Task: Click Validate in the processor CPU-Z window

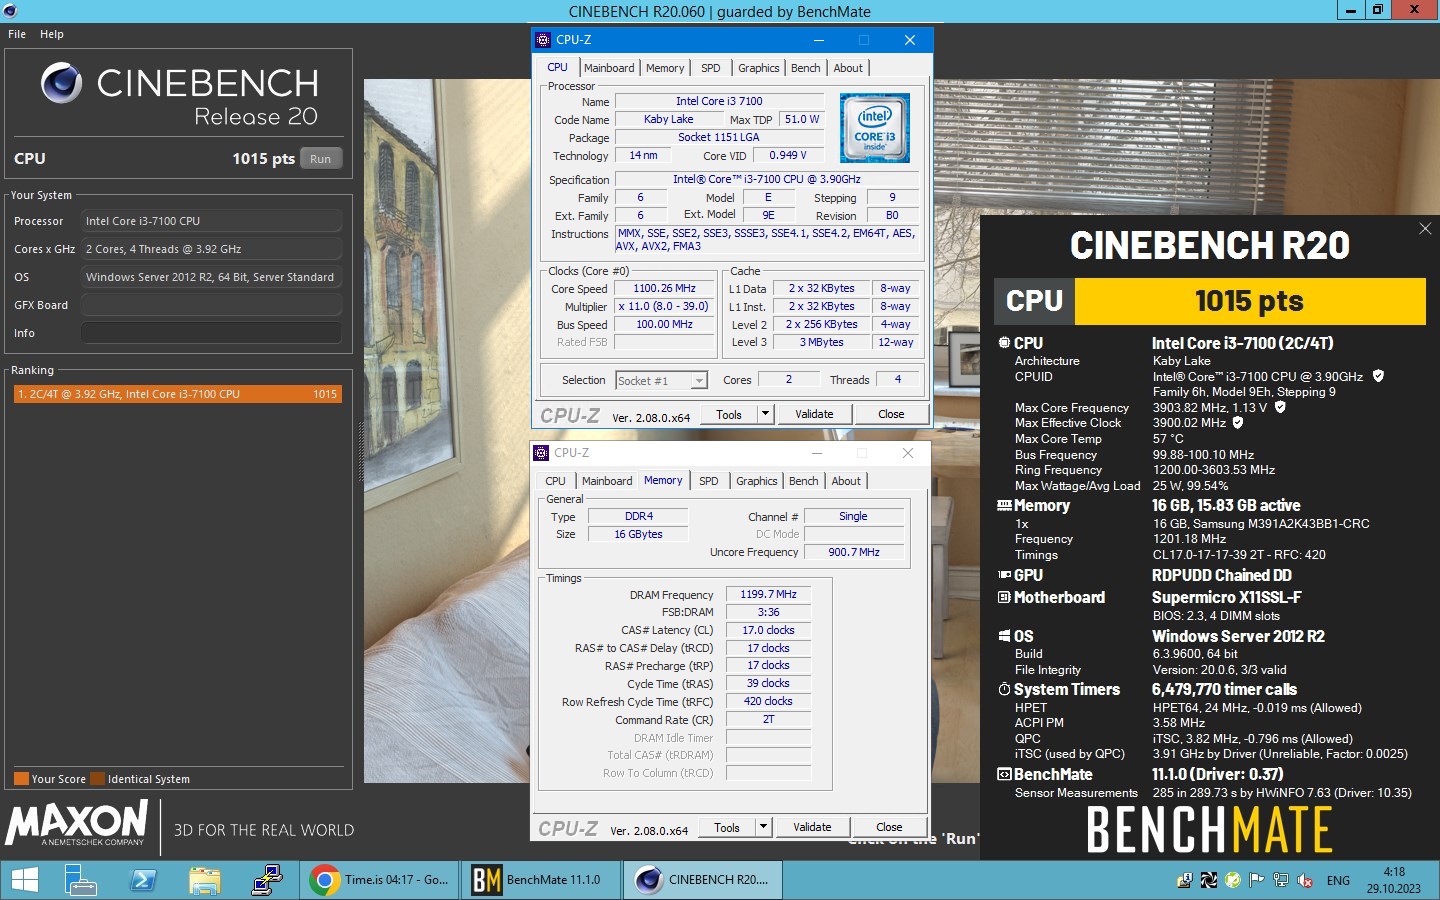Action: click(x=814, y=414)
